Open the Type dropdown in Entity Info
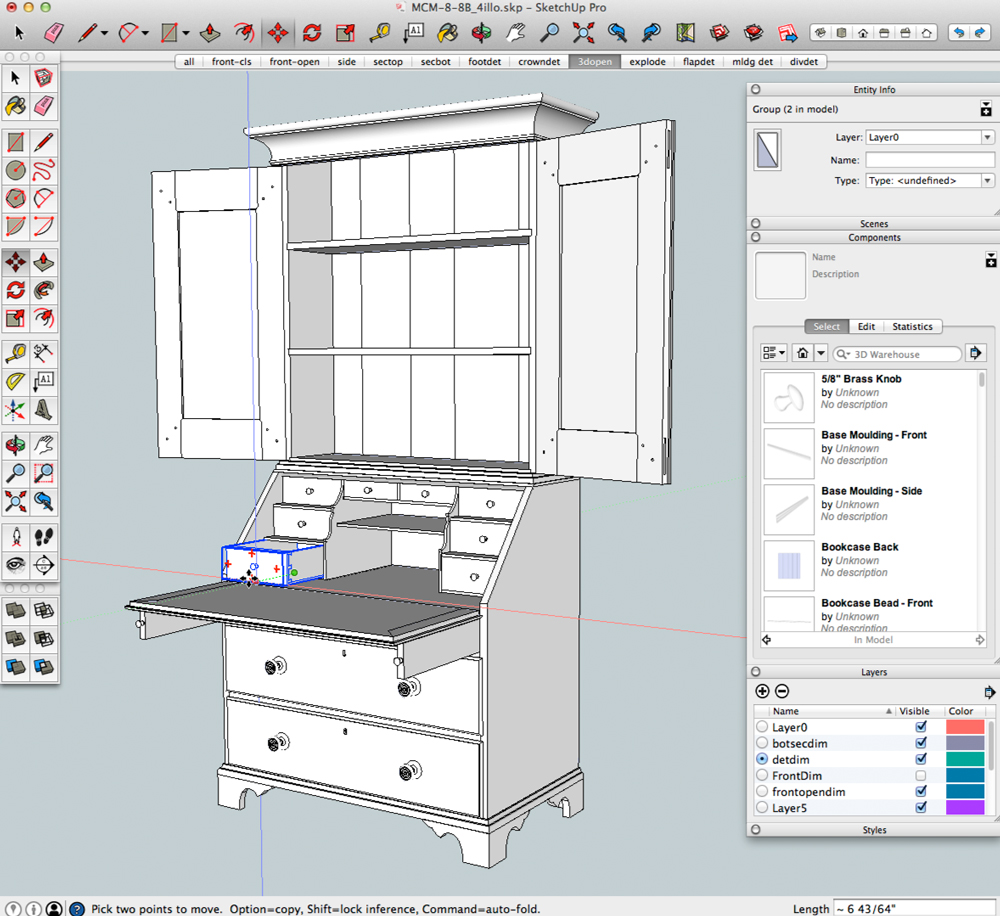Viewport: 1000px width, 916px height. coord(986,181)
